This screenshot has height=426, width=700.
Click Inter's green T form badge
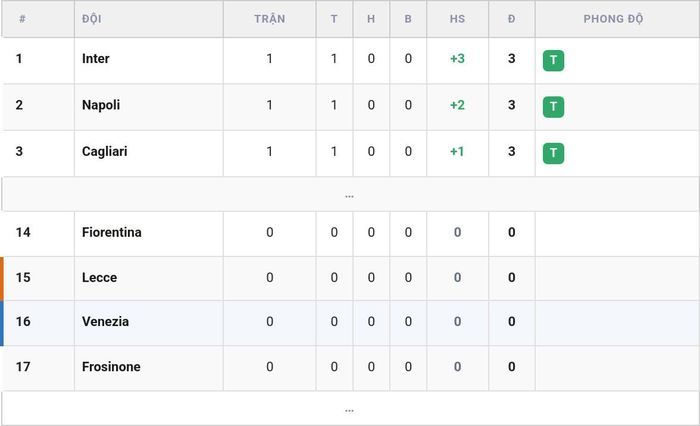tap(553, 60)
